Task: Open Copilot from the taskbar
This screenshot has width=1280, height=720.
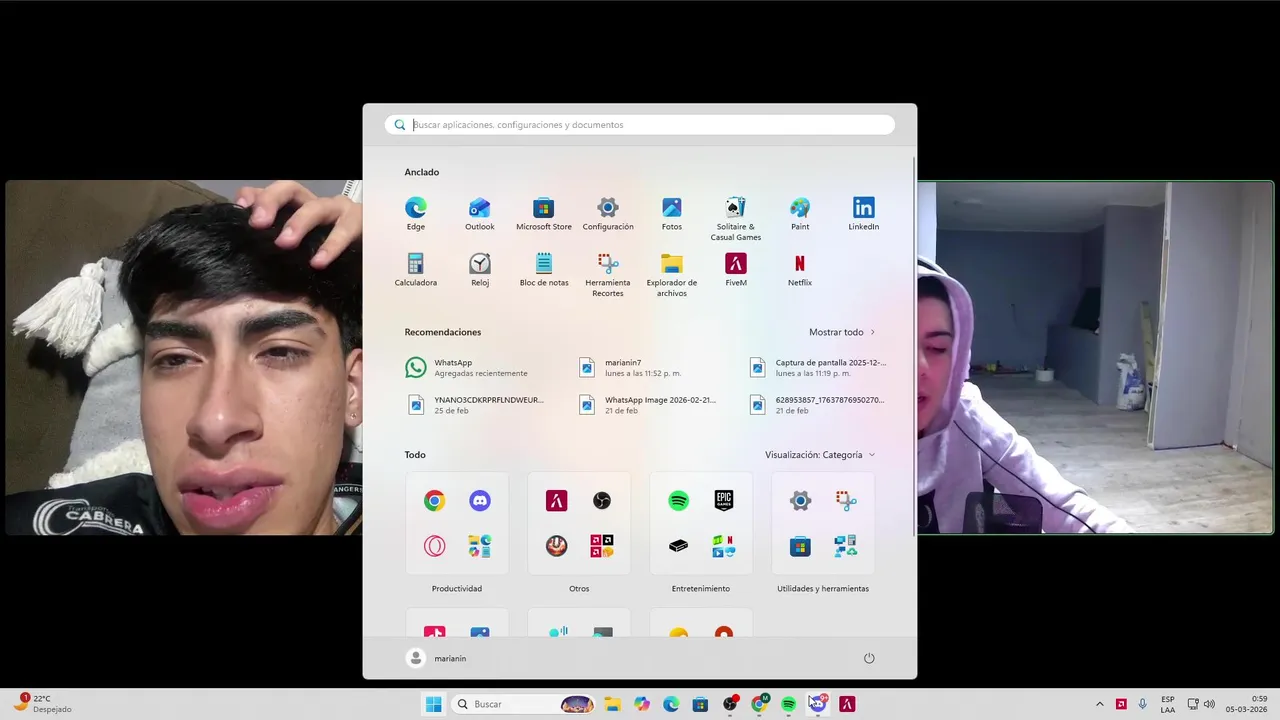Action: (x=642, y=704)
